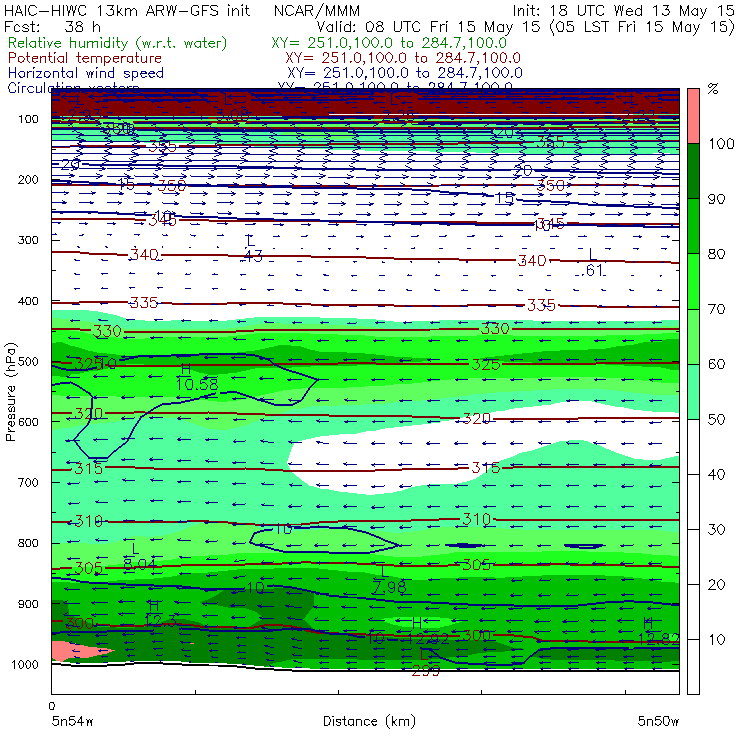The width and height of the screenshot is (740, 740).
Task: Select the '800' pressure axis tick label
Action: tap(28, 543)
